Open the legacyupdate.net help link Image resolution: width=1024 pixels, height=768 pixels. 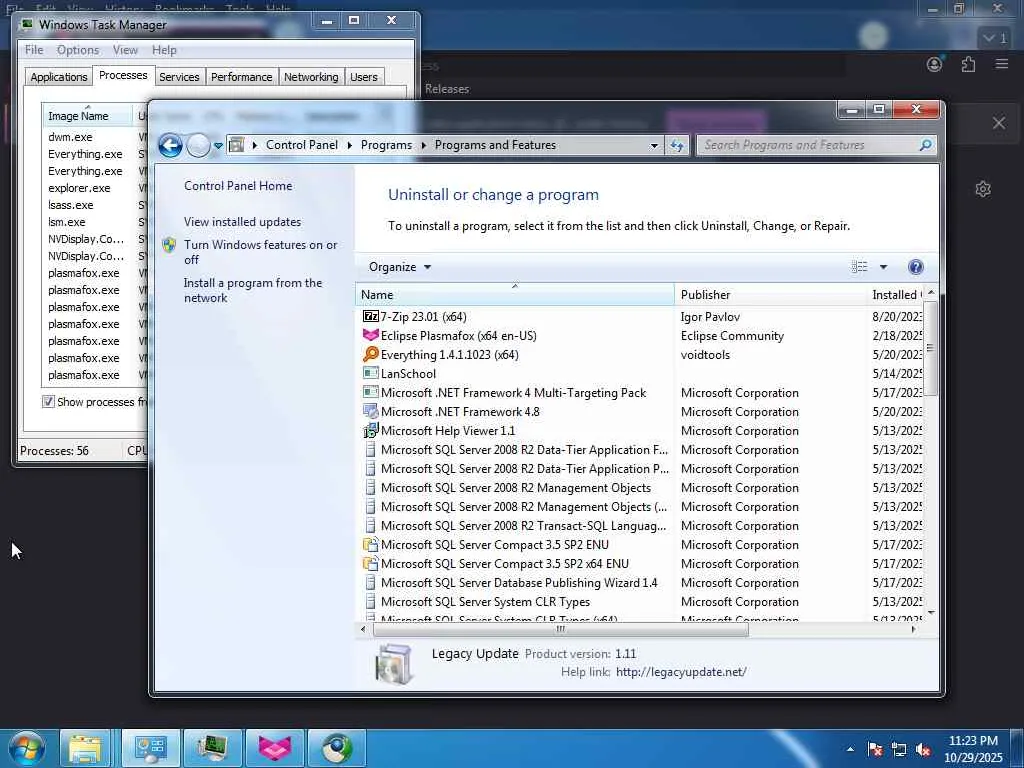tap(681, 672)
